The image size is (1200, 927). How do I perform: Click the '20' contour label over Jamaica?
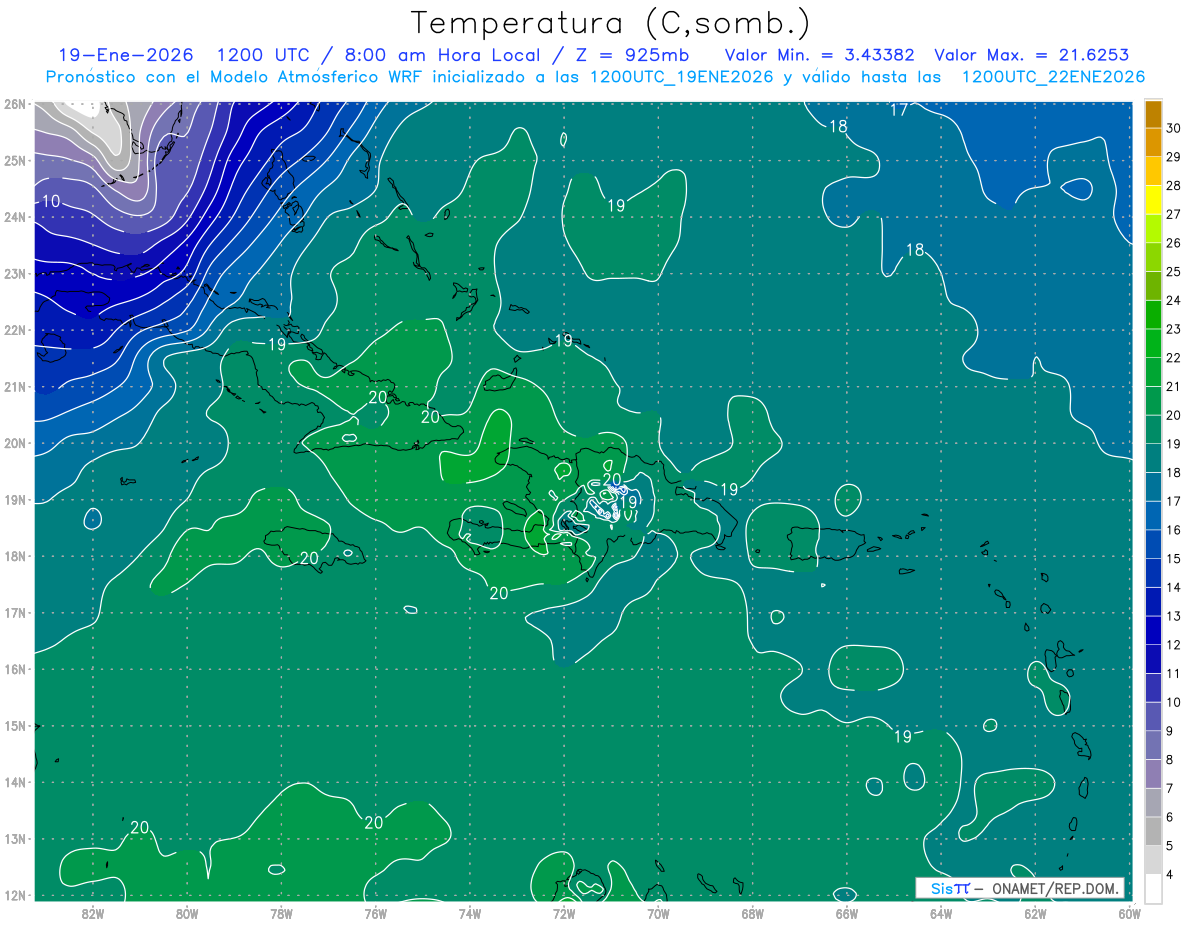(309, 558)
